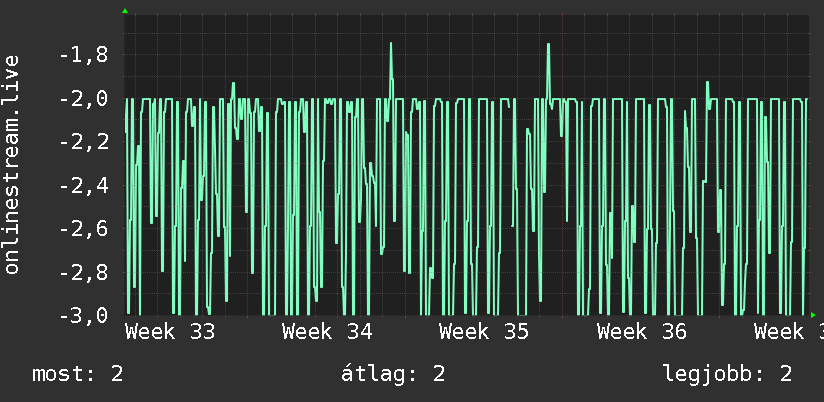Click the 'legjobb: 2' statistic
Screen dimensions: 824x402
727,374
